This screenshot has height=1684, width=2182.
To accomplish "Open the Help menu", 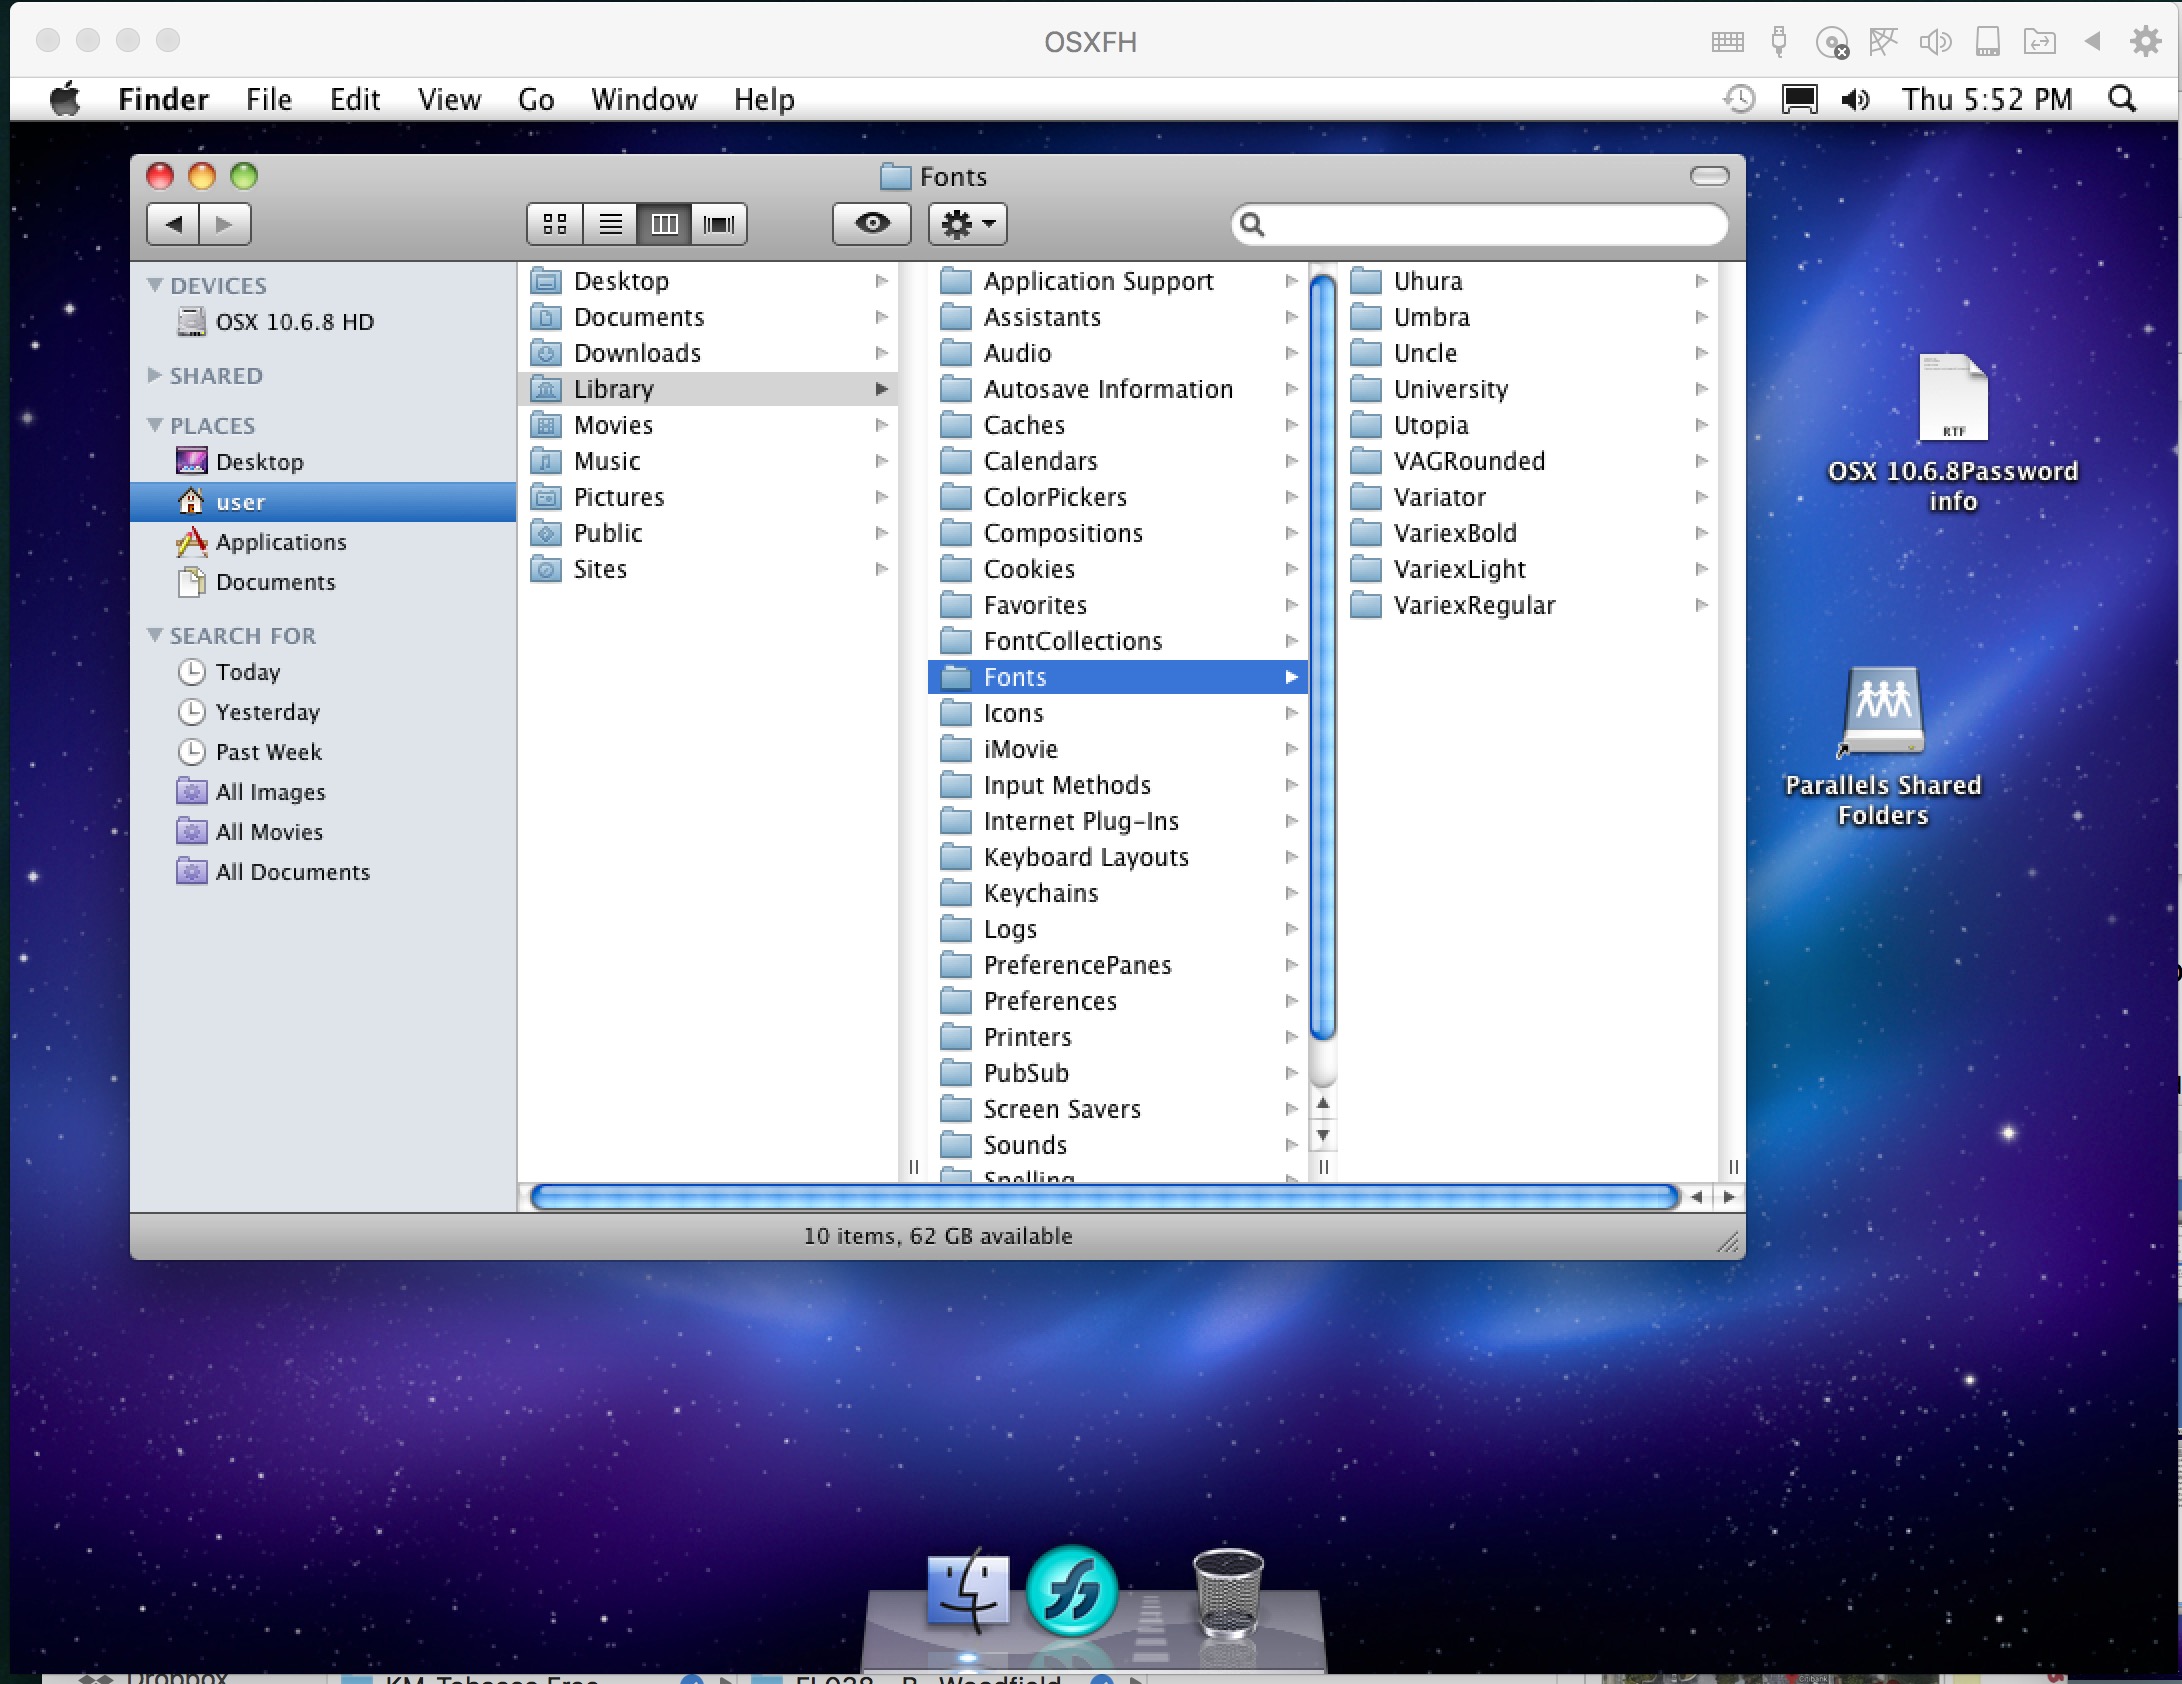I will coord(764,99).
